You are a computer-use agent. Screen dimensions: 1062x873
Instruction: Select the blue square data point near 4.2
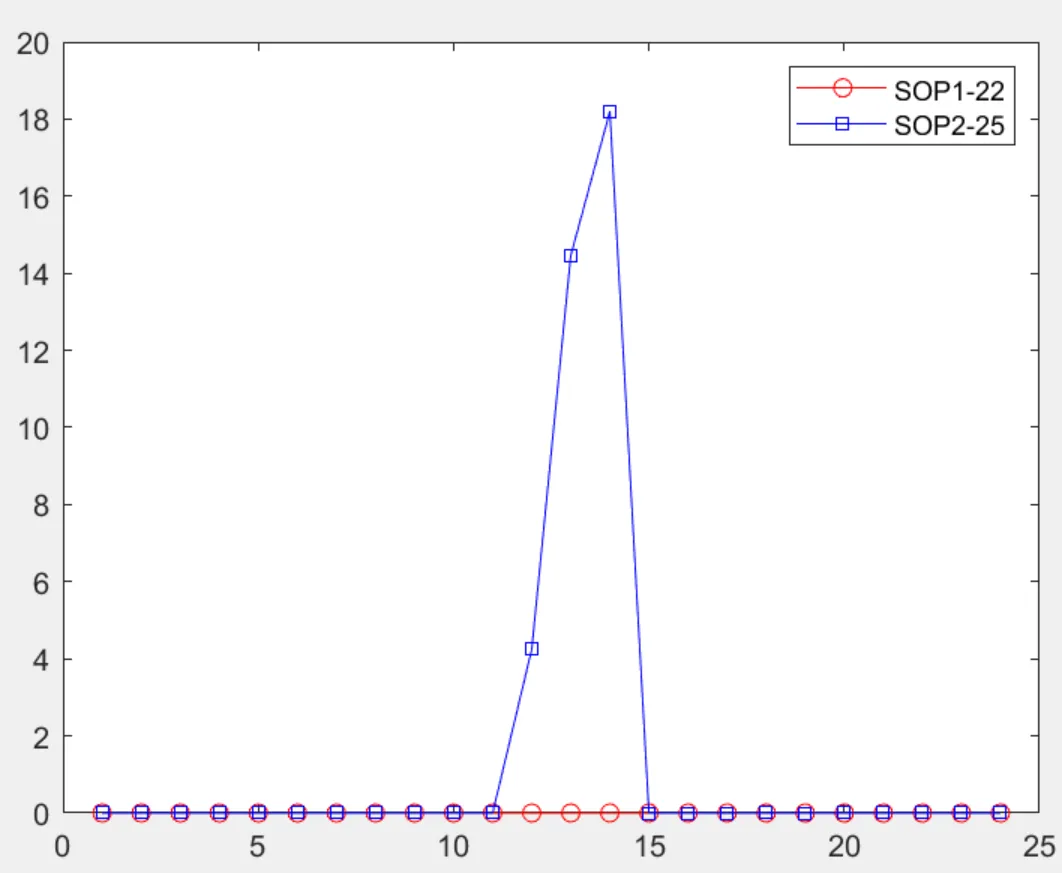point(532,649)
